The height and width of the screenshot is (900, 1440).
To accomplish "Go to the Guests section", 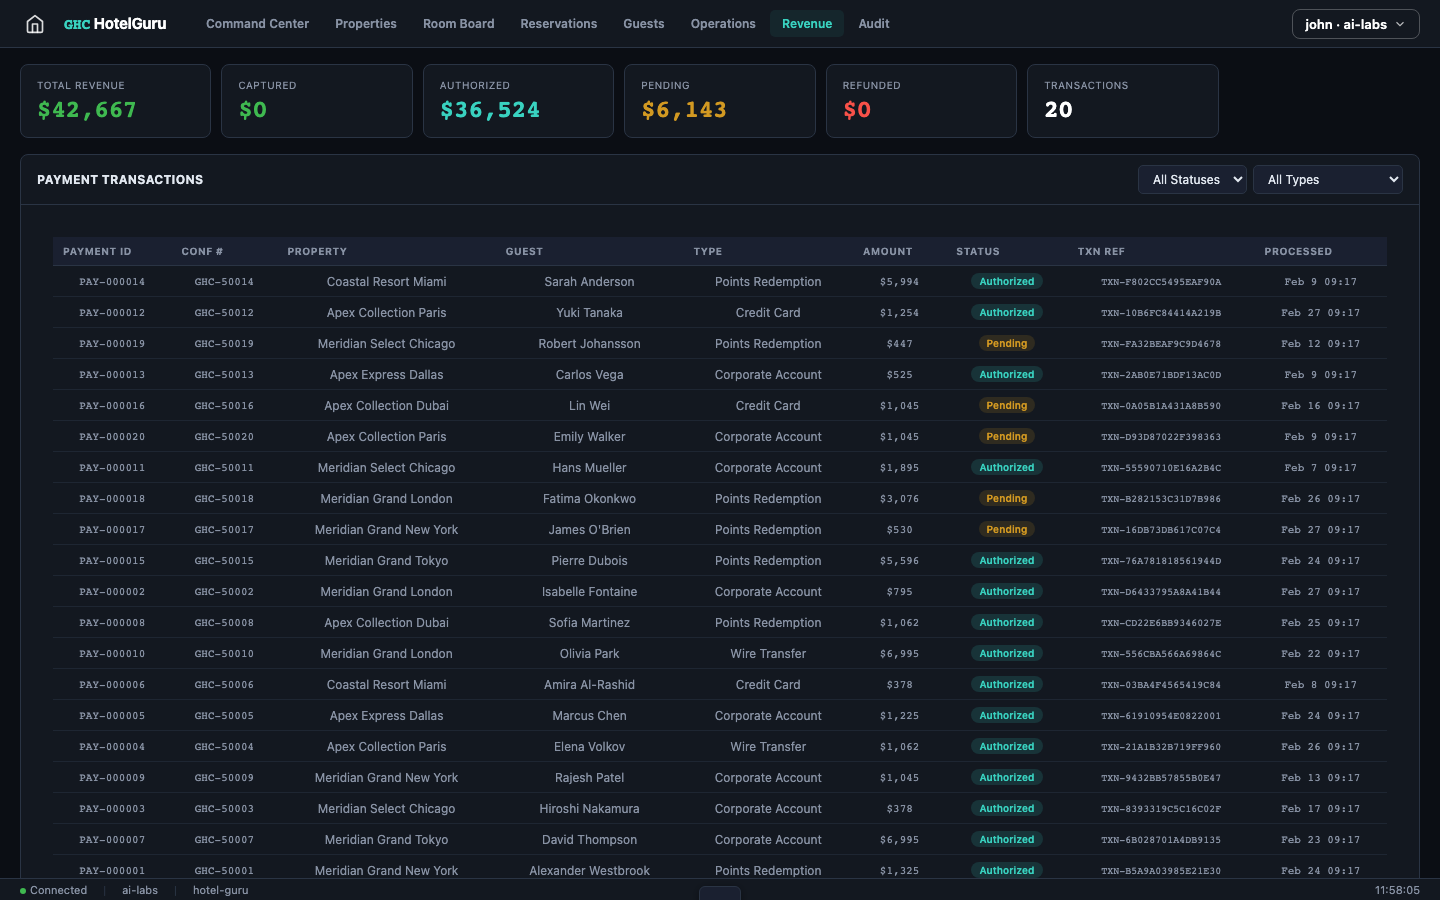I will click(643, 23).
